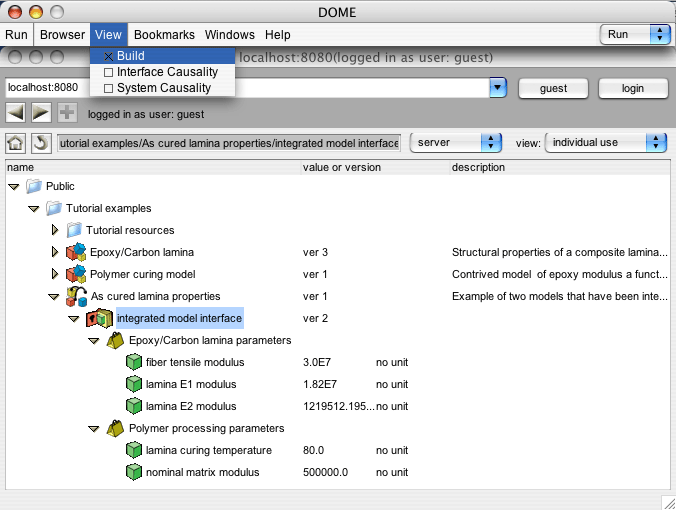Collapse Polymer processing parameters group

pyautogui.click(x=94, y=429)
